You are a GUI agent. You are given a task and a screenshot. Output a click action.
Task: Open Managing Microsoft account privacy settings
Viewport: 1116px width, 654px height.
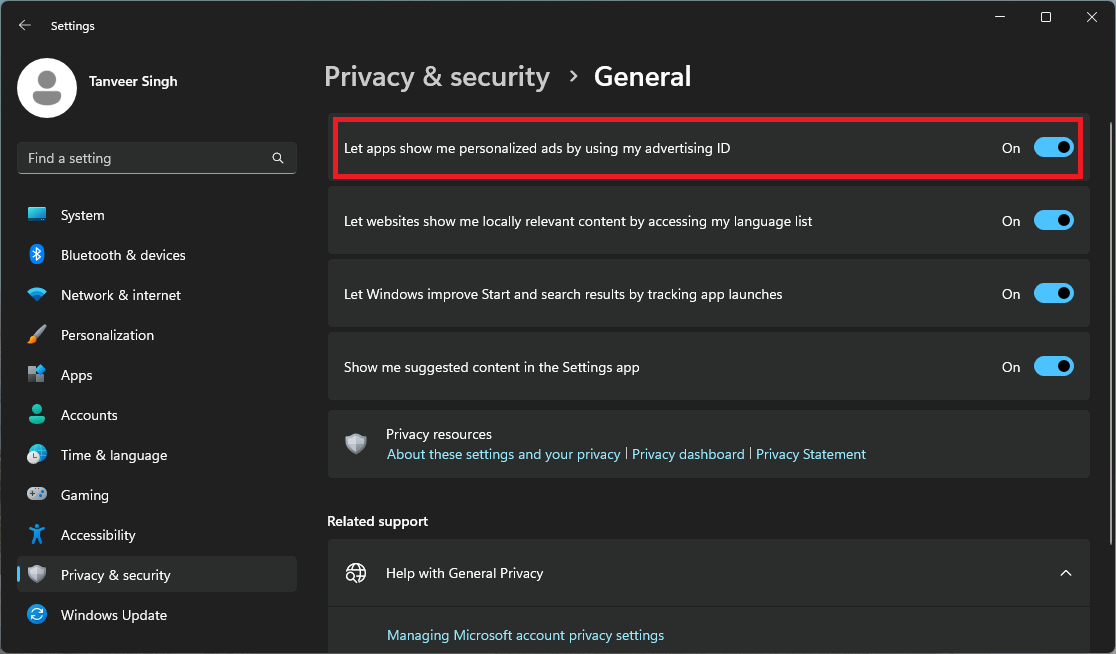point(525,634)
